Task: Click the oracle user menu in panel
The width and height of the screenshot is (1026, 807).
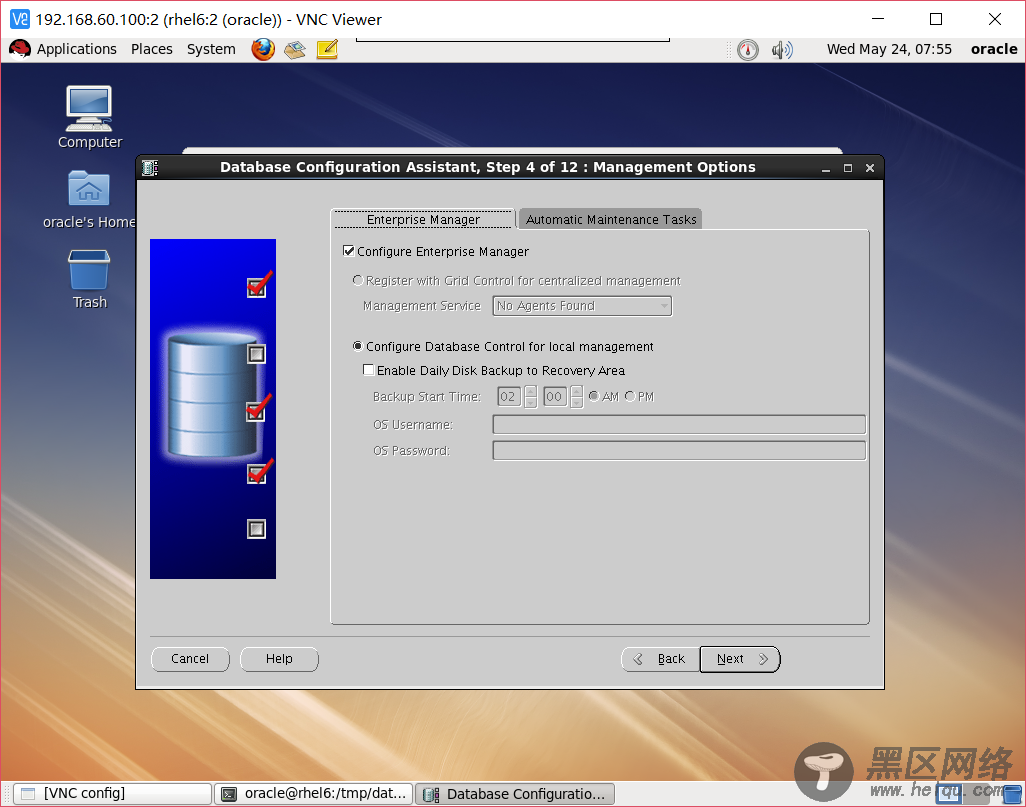Action: tap(993, 49)
